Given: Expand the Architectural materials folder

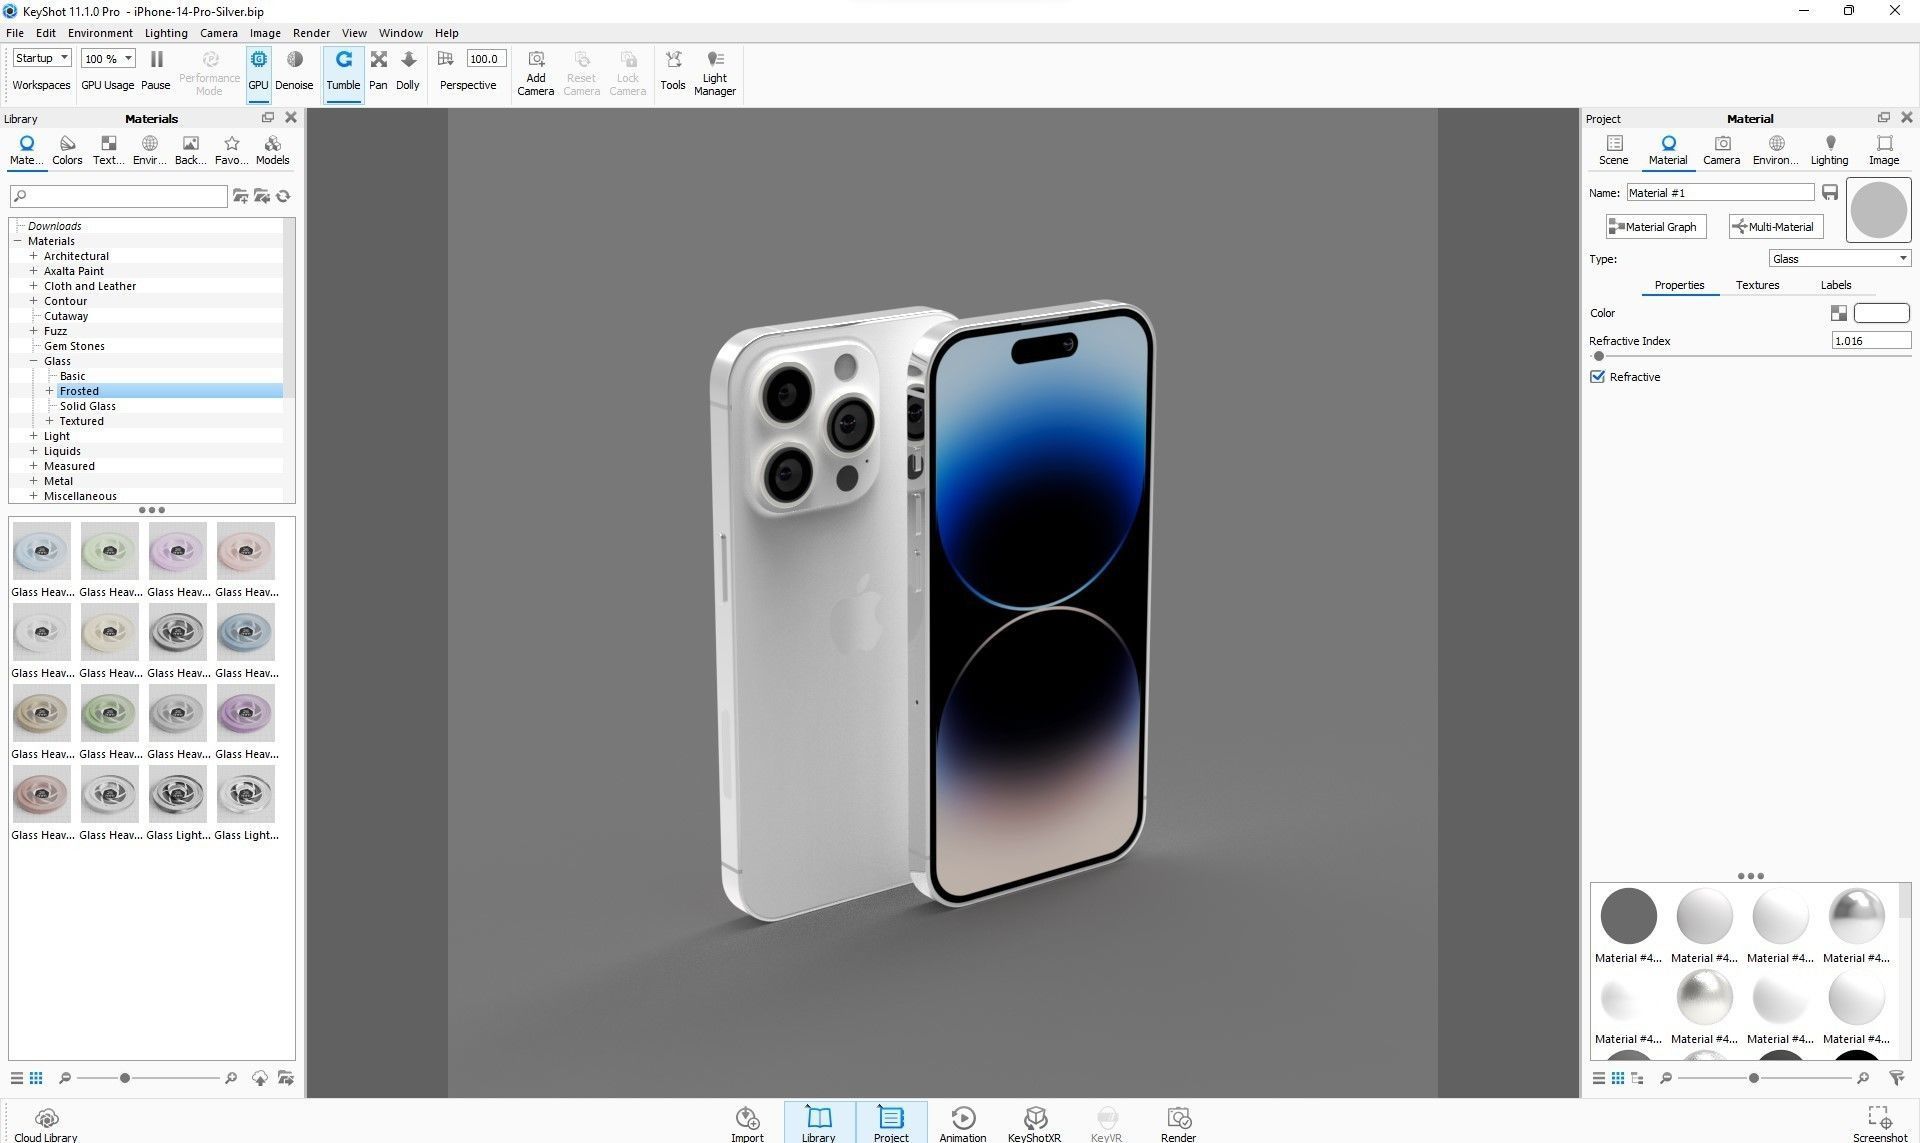Looking at the screenshot, I should point(33,256).
